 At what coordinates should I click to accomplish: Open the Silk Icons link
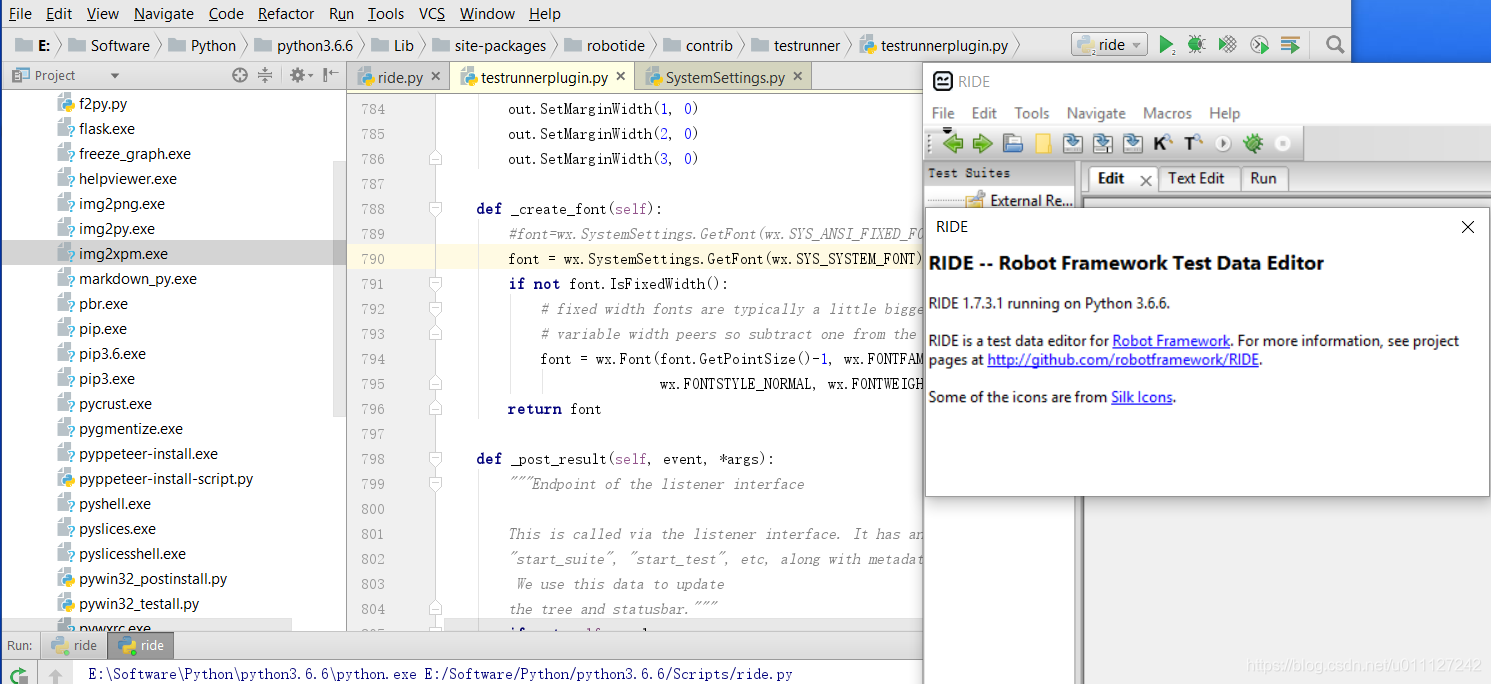(1142, 397)
